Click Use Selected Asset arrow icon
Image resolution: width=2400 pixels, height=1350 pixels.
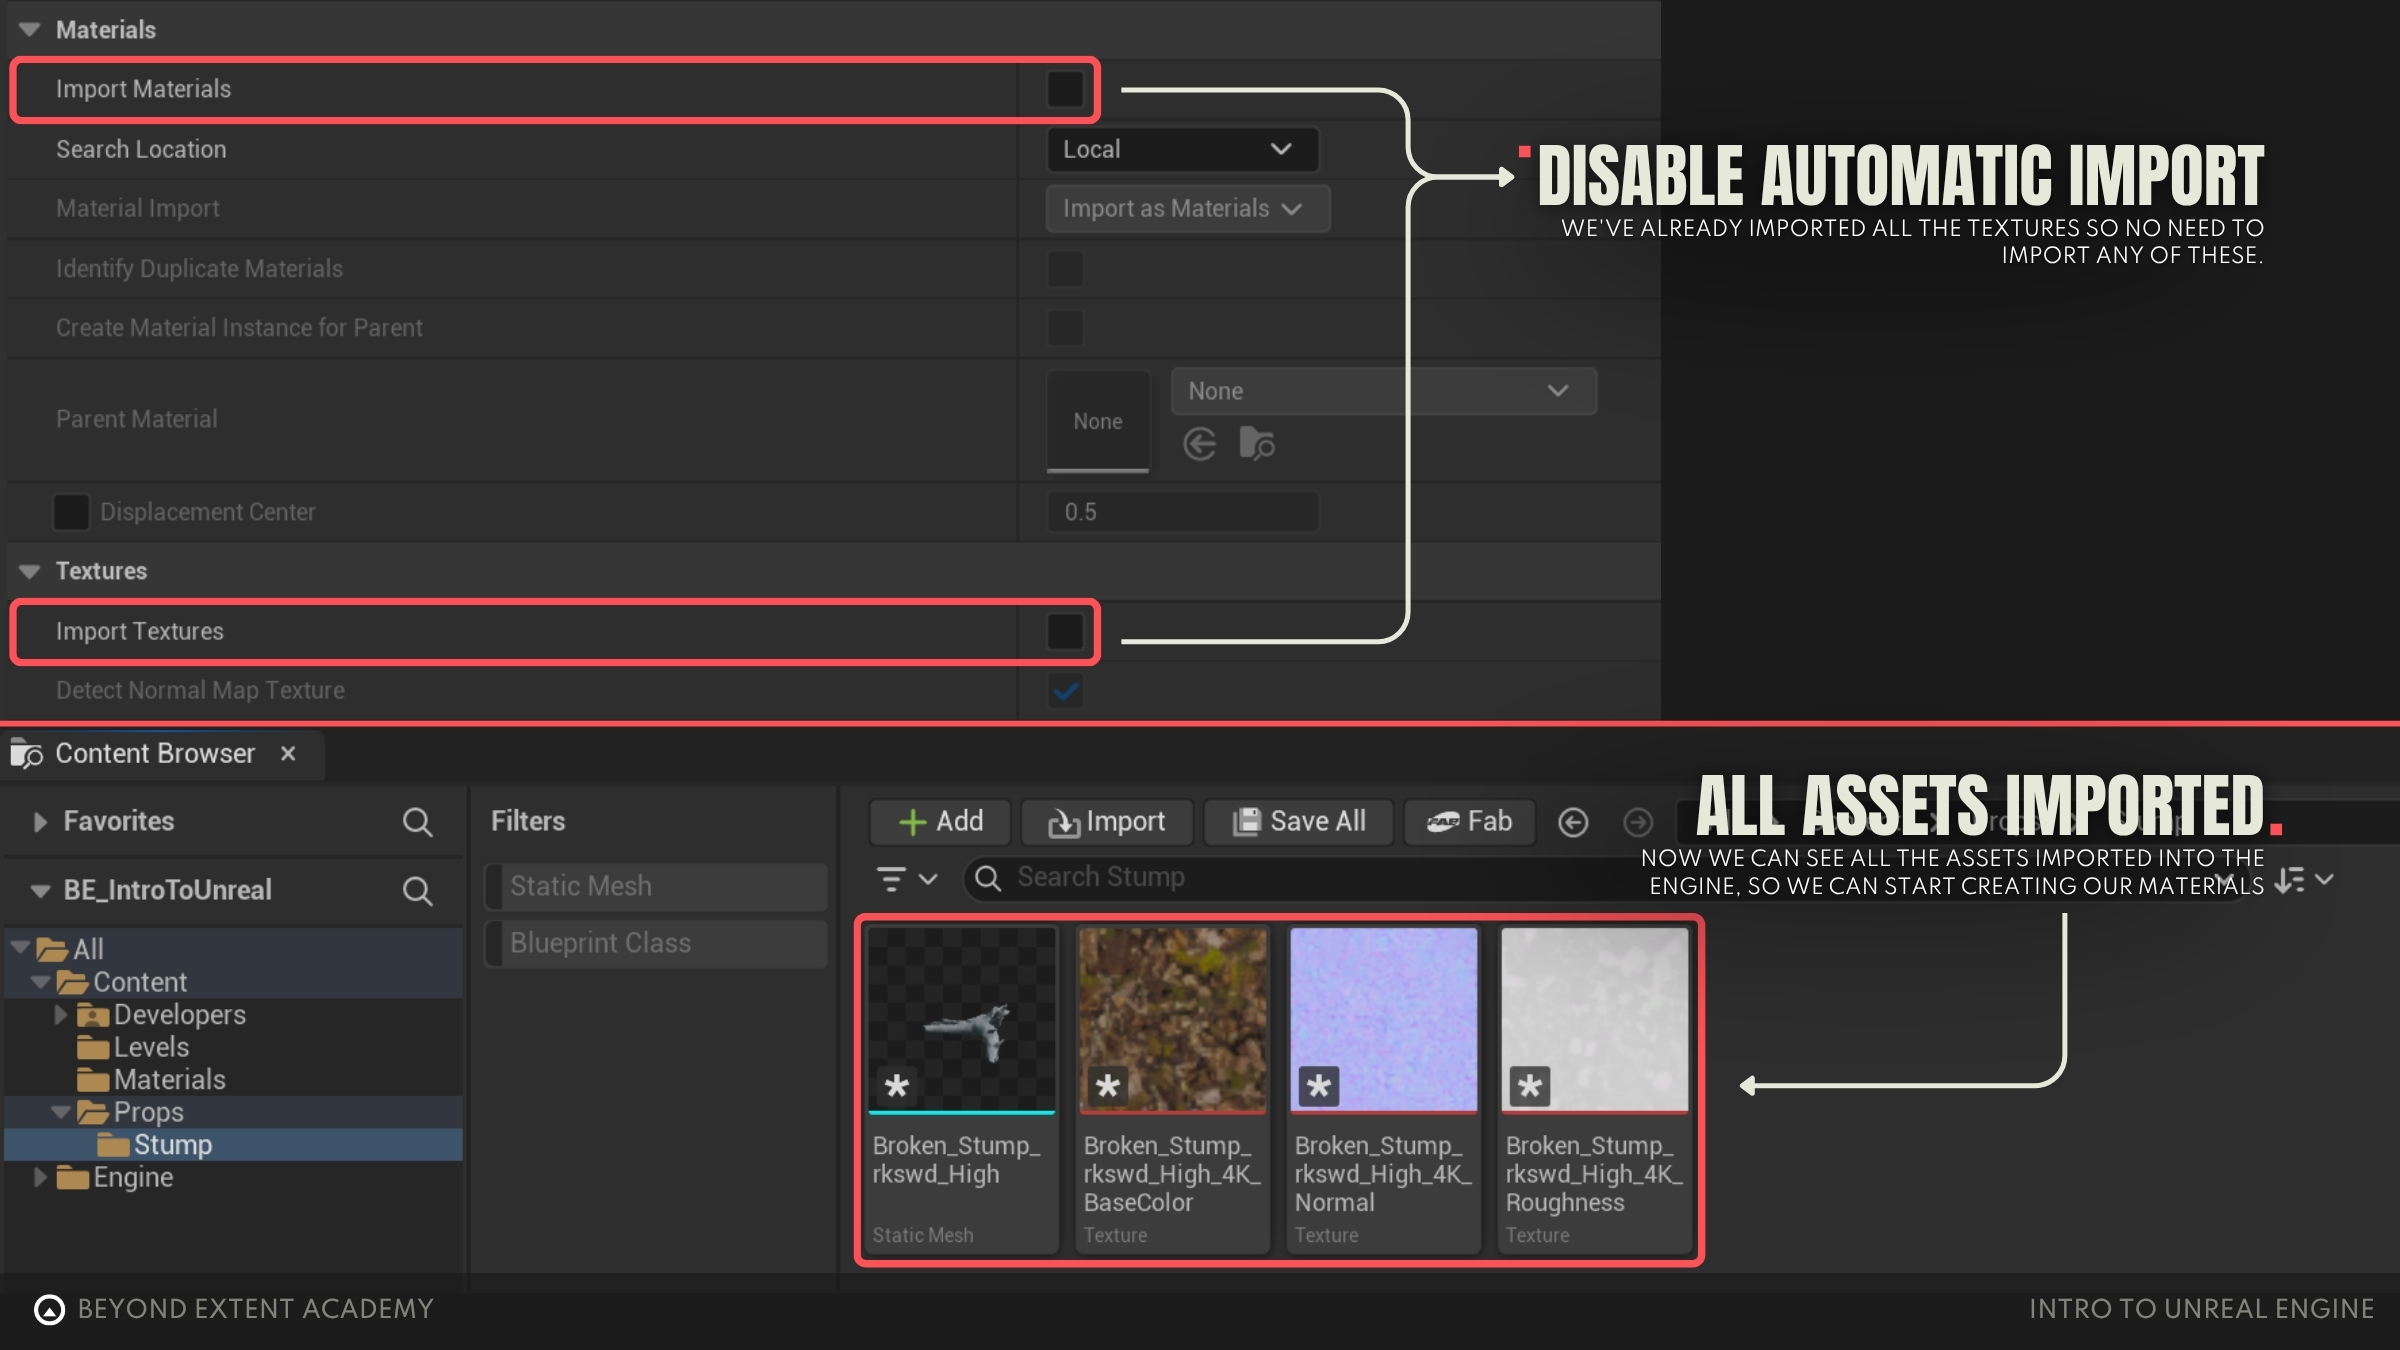tap(1199, 444)
